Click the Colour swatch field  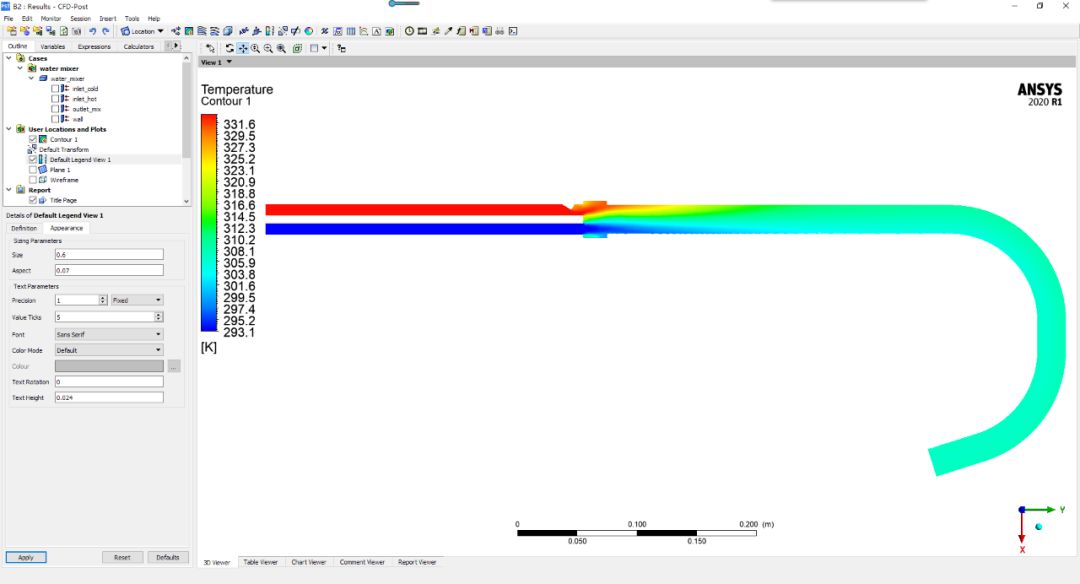coord(109,366)
